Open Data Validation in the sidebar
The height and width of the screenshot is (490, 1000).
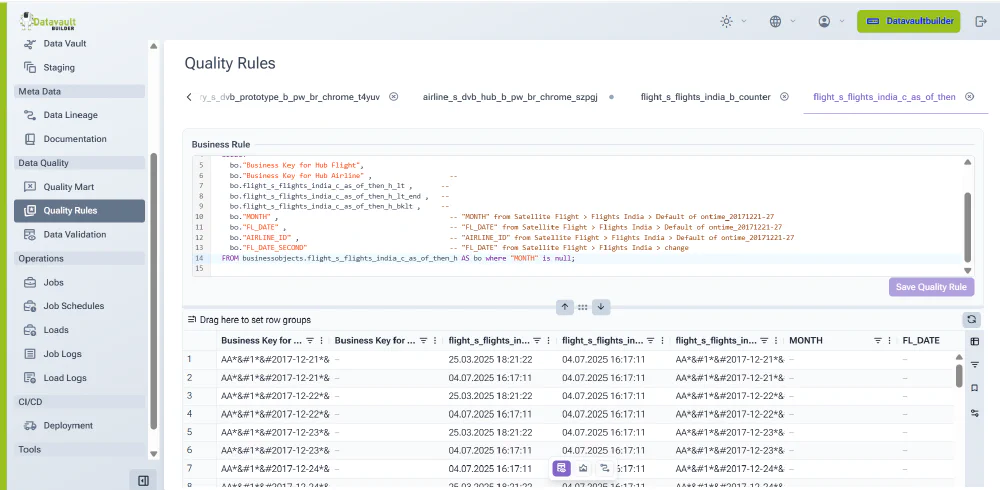(79, 234)
